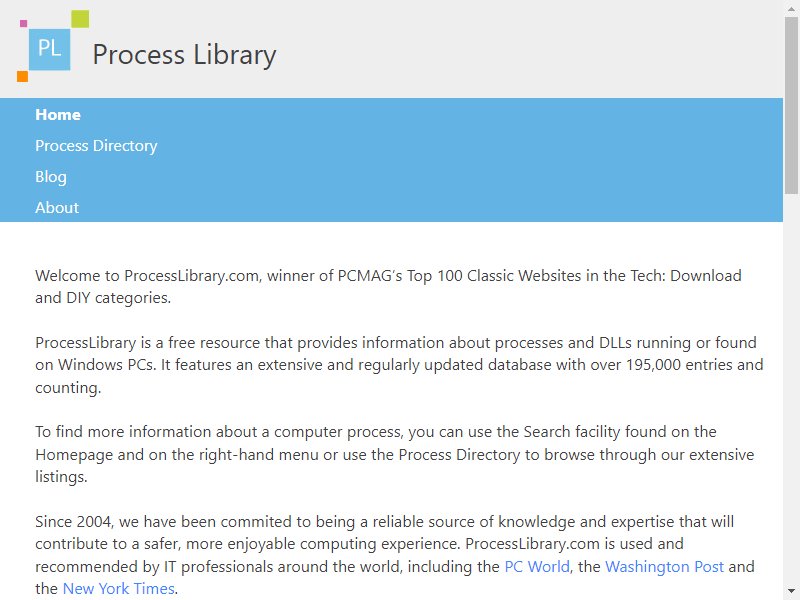Go to the Home menu item
The image size is (800, 600).
pos(58,115)
